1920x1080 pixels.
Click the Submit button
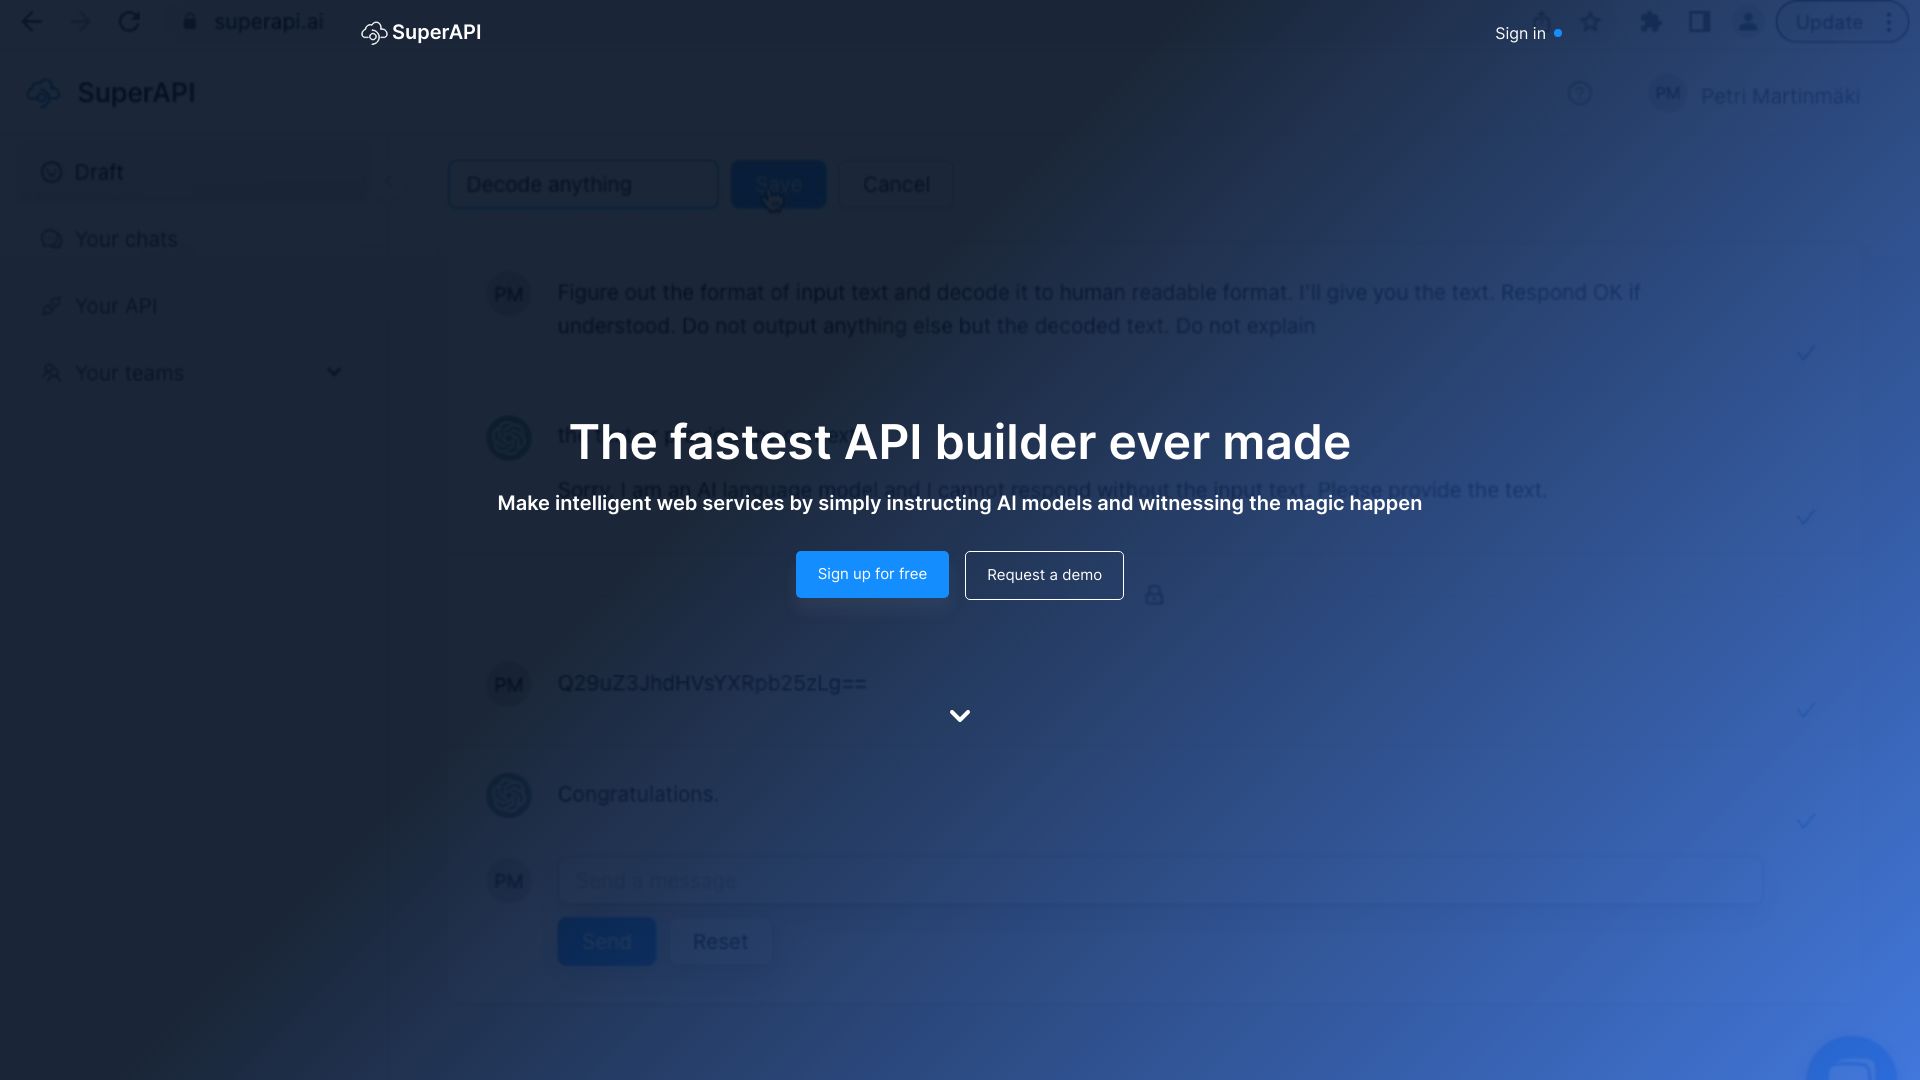pos(605,942)
